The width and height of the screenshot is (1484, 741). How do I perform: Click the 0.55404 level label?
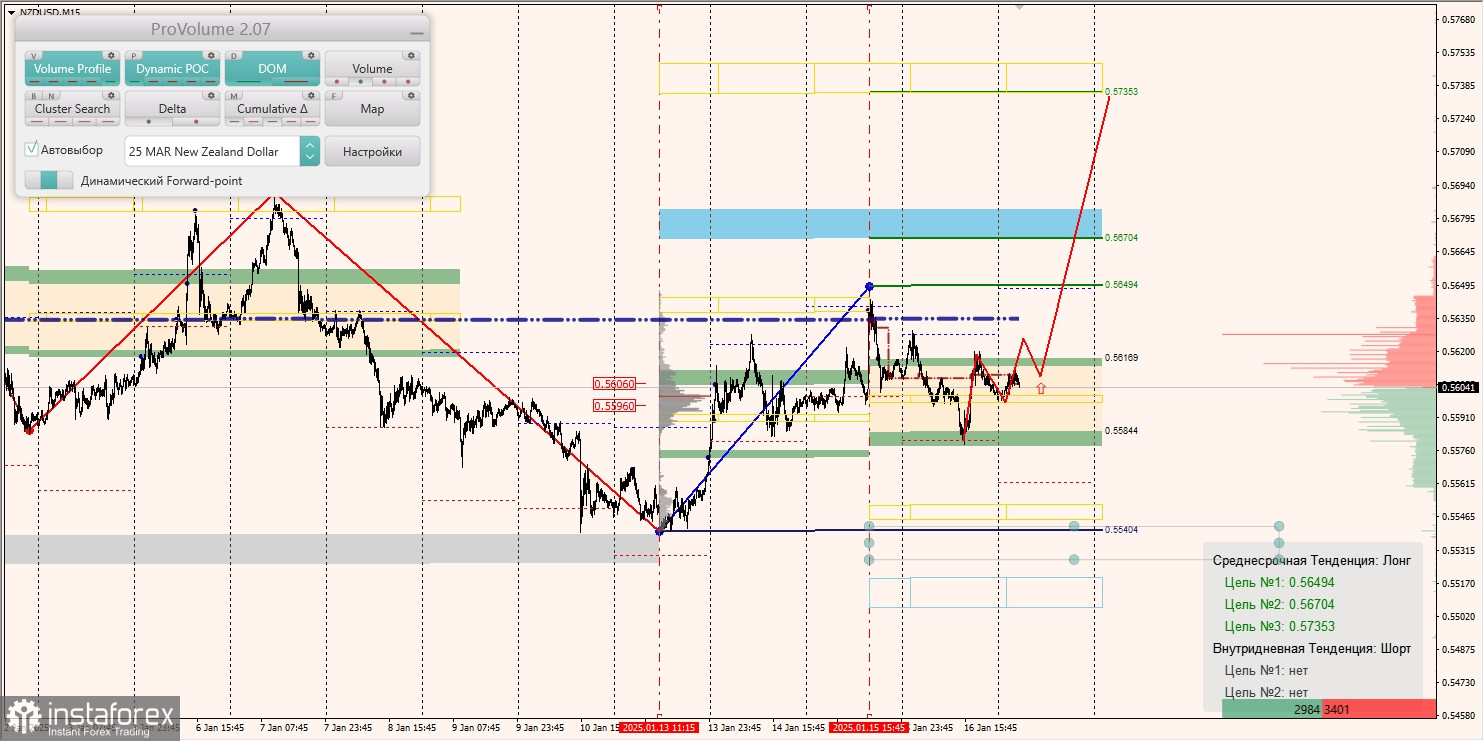(1121, 529)
